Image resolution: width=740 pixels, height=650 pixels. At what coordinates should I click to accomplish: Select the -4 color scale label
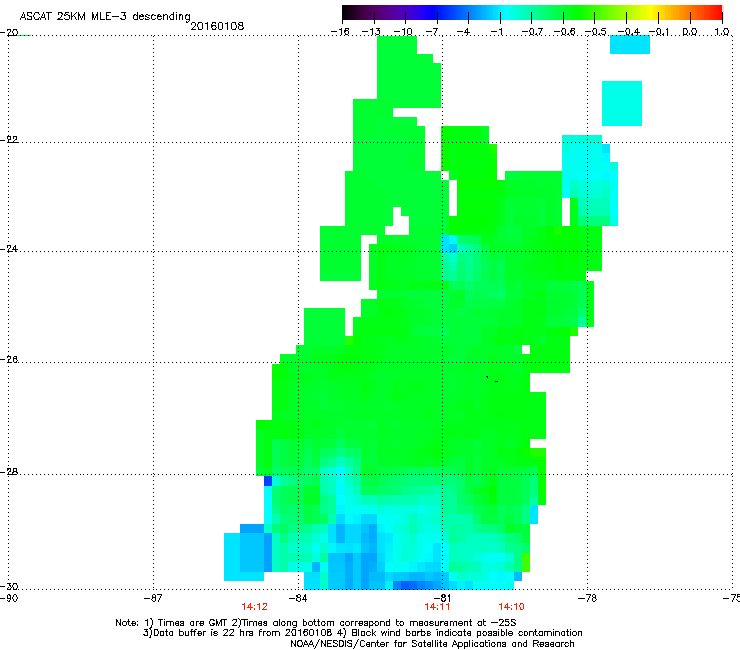click(465, 32)
